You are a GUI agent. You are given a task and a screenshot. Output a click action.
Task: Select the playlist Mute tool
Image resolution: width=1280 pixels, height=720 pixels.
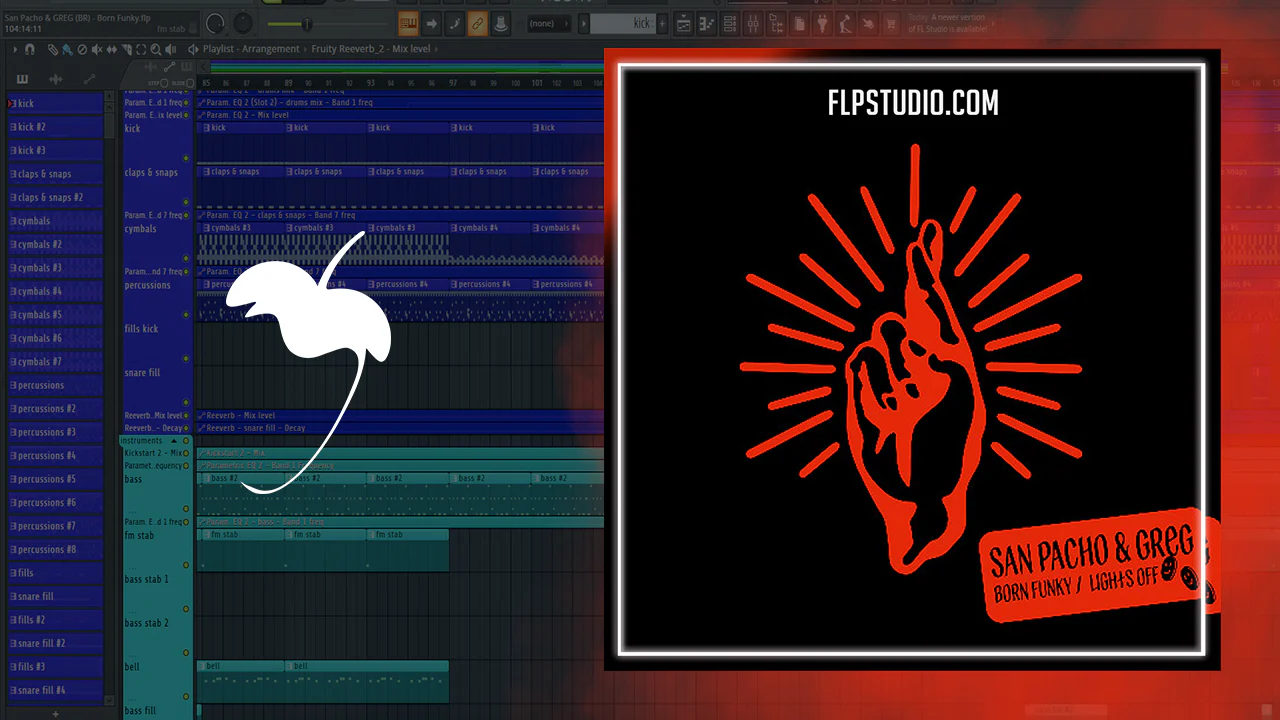pyautogui.click(x=96, y=49)
